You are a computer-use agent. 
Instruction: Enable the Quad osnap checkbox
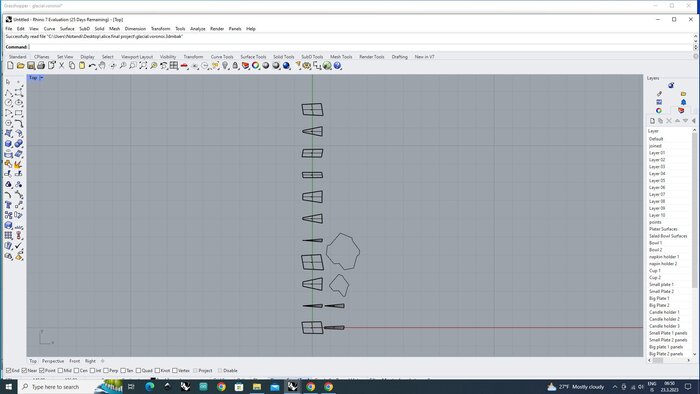point(138,370)
